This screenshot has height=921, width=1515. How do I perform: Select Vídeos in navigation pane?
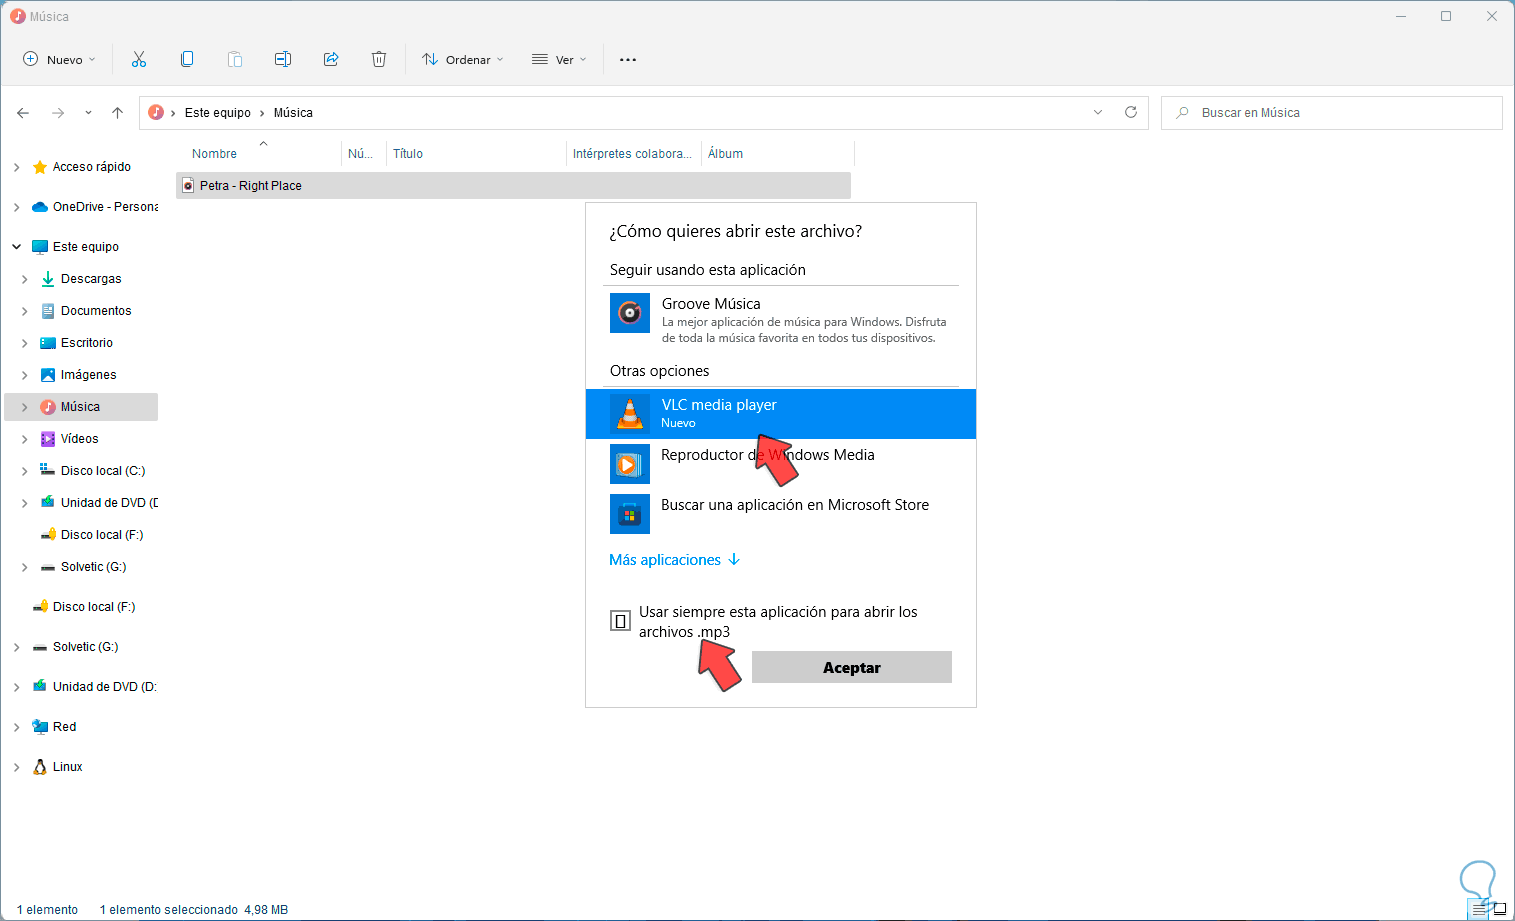tap(81, 439)
